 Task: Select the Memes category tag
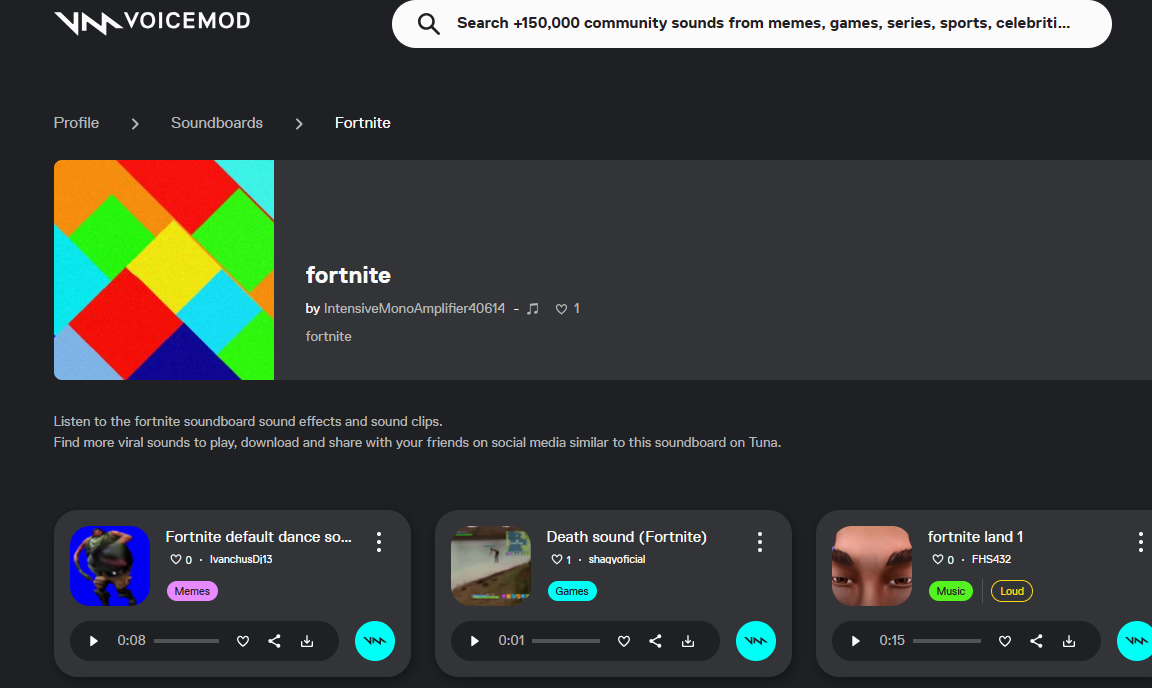[x=192, y=591]
